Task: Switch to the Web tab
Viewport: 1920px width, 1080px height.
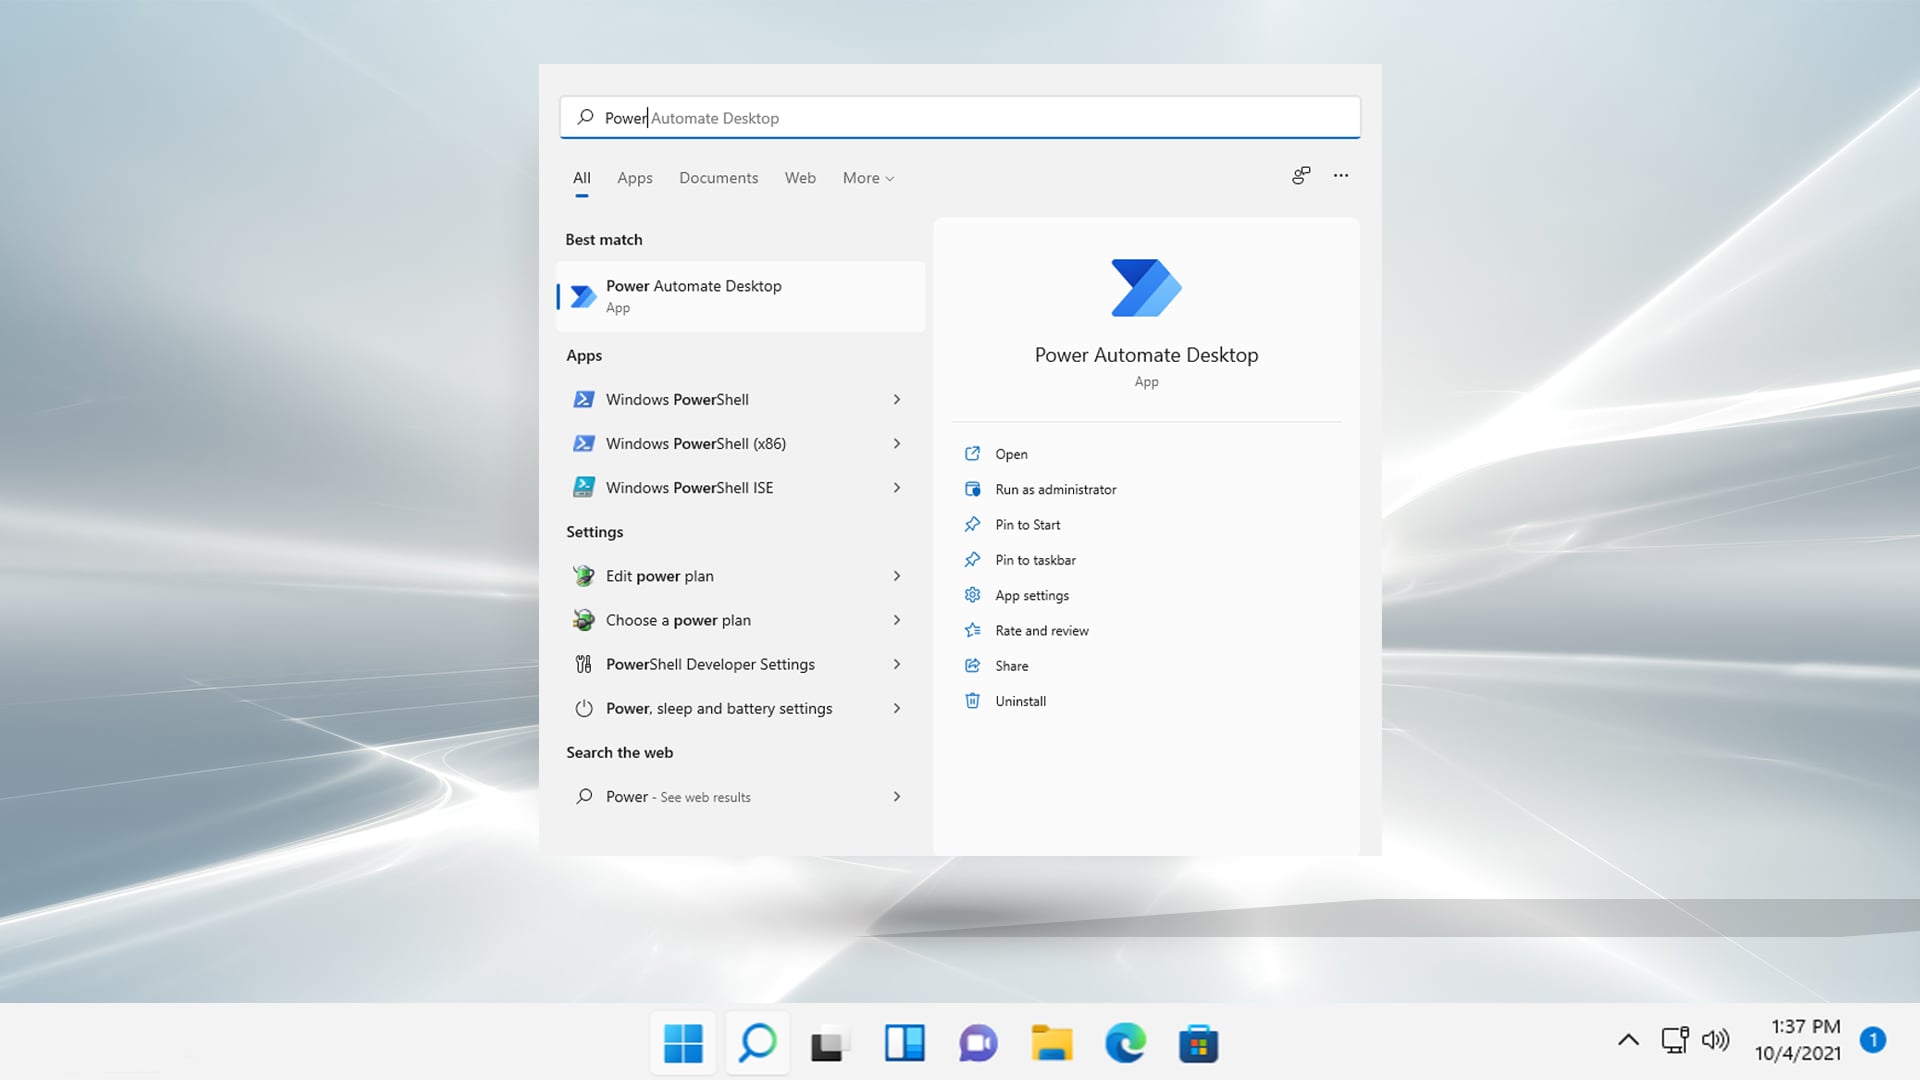Action: pos(800,178)
